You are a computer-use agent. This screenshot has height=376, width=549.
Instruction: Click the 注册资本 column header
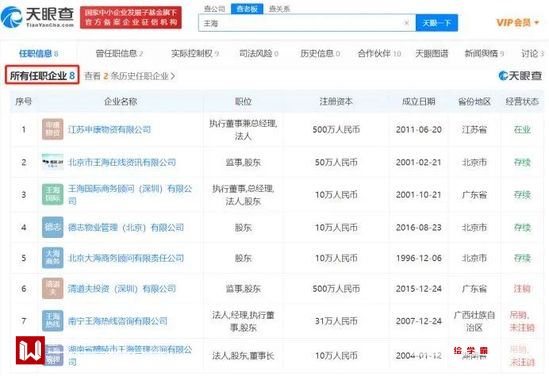tap(336, 102)
